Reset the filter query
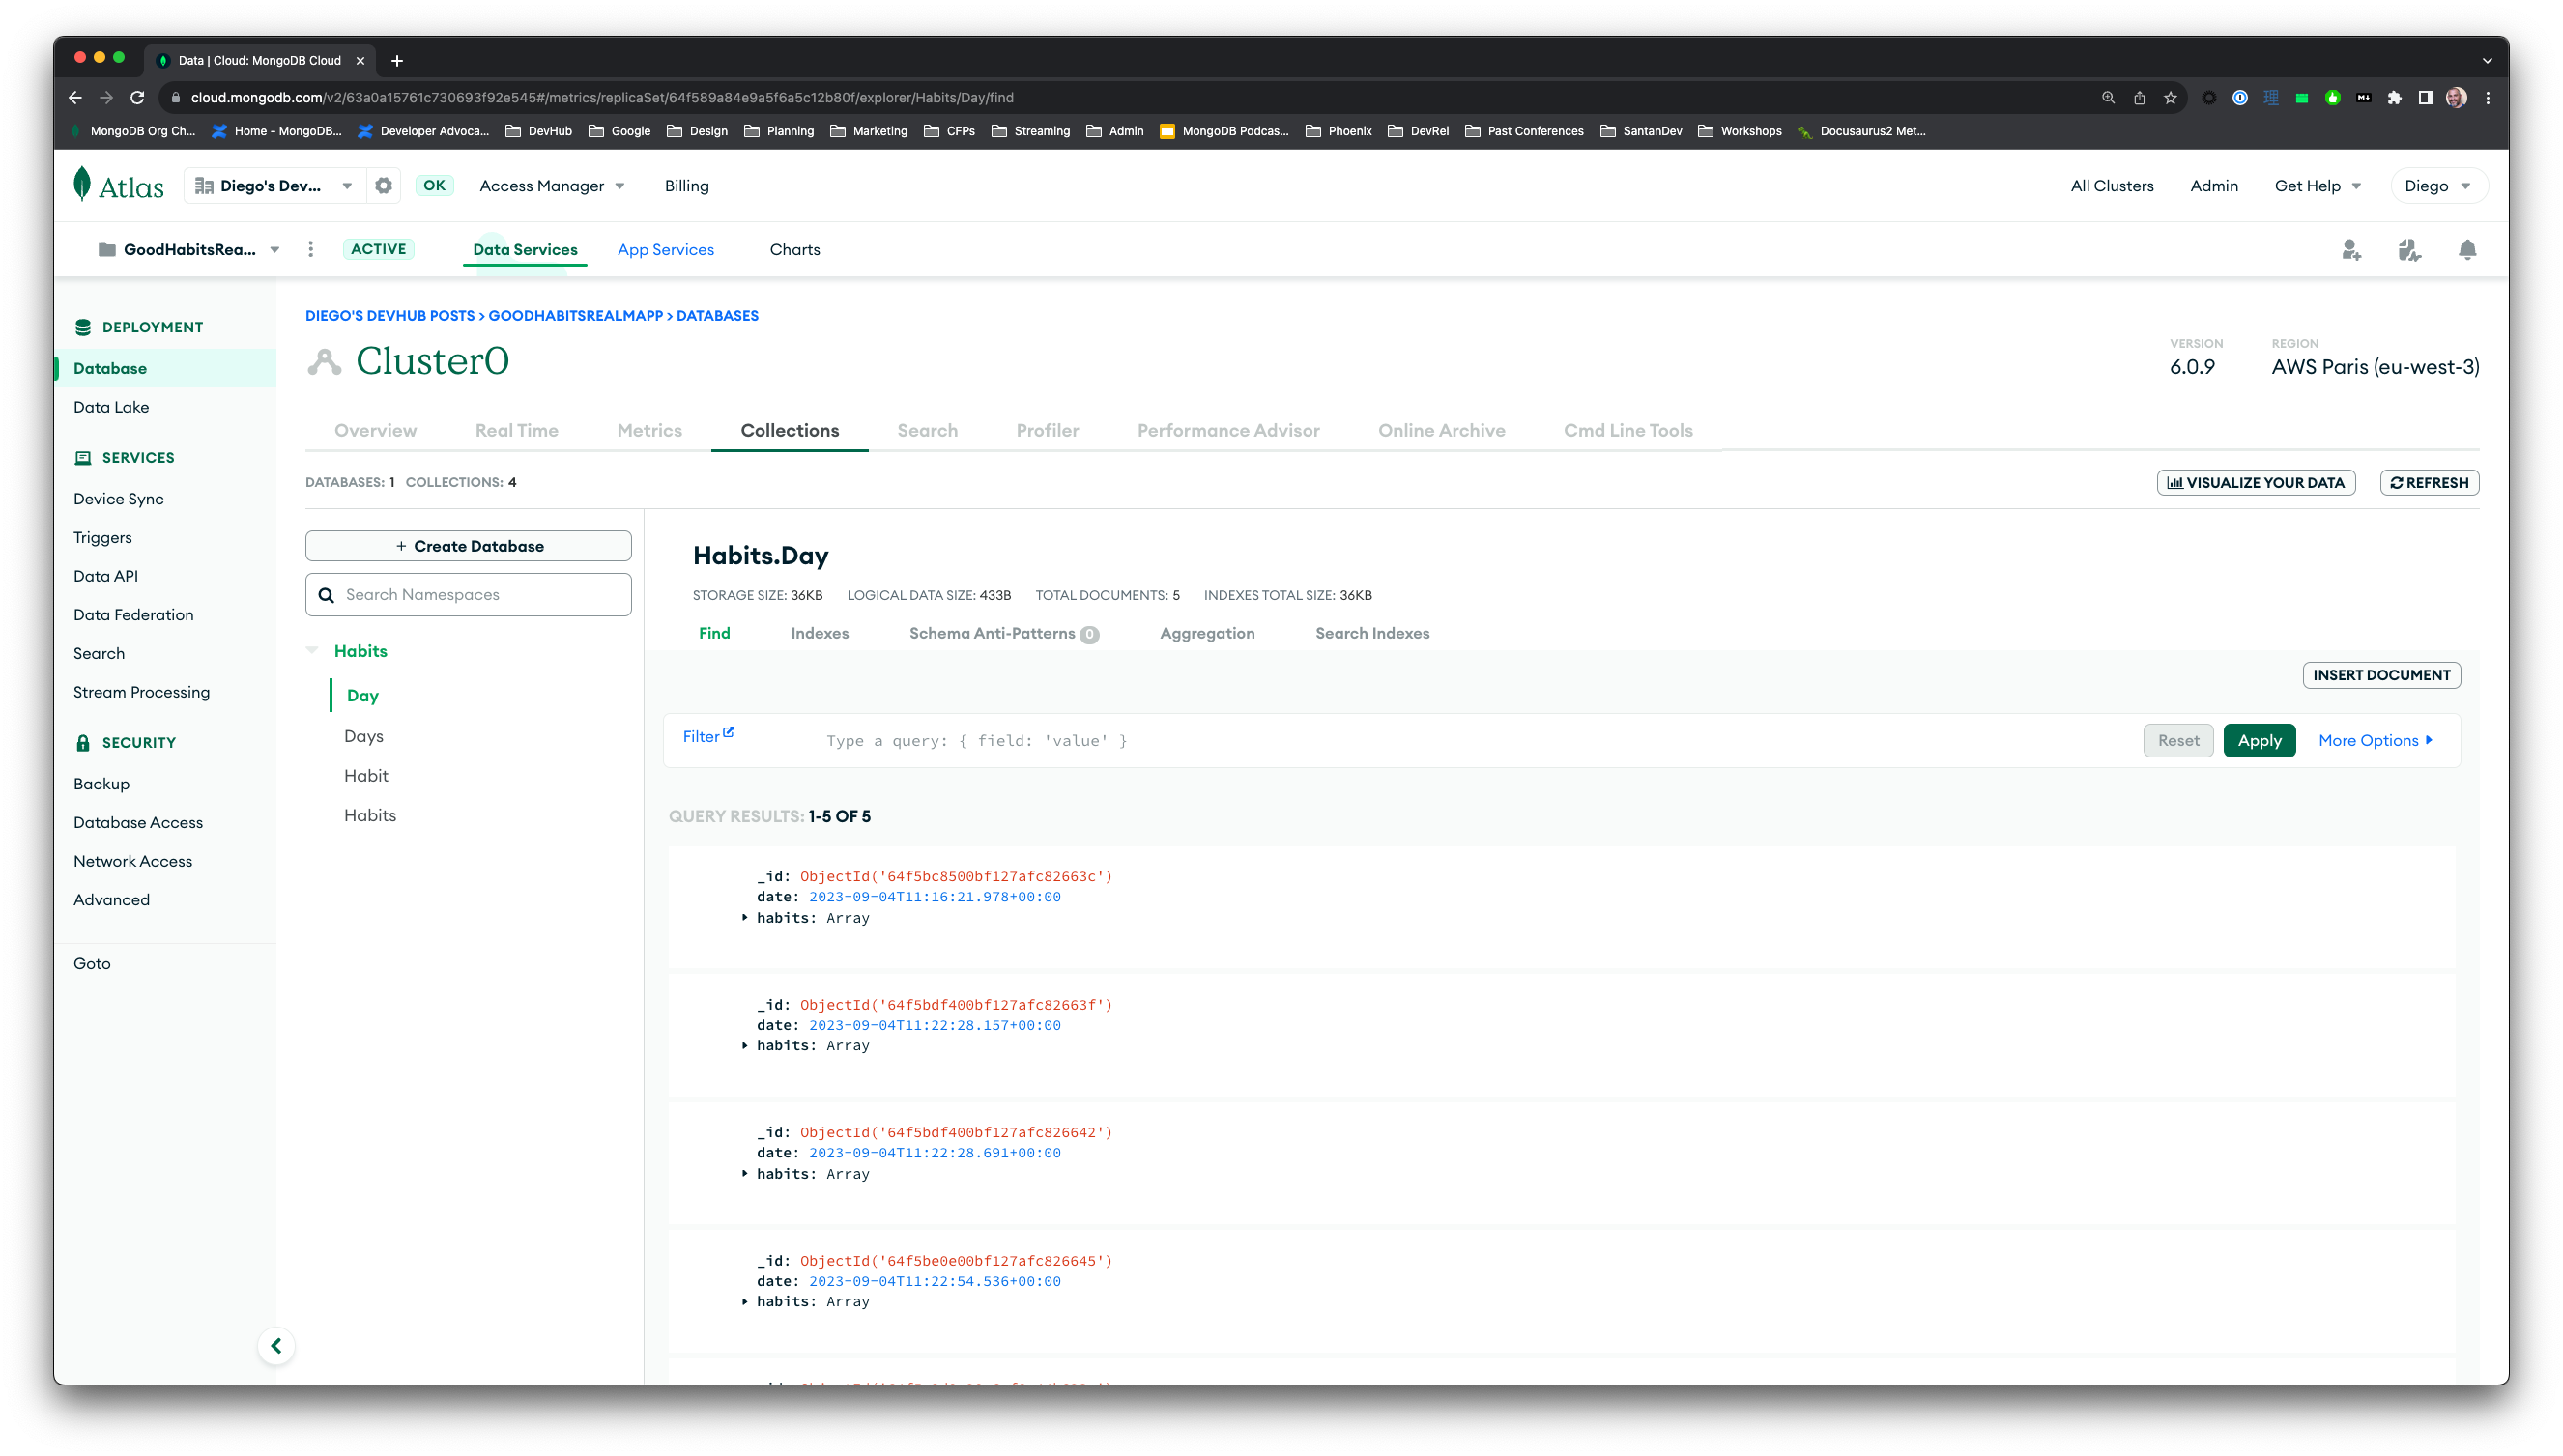2563x1456 pixels. tap(2178, 740)
